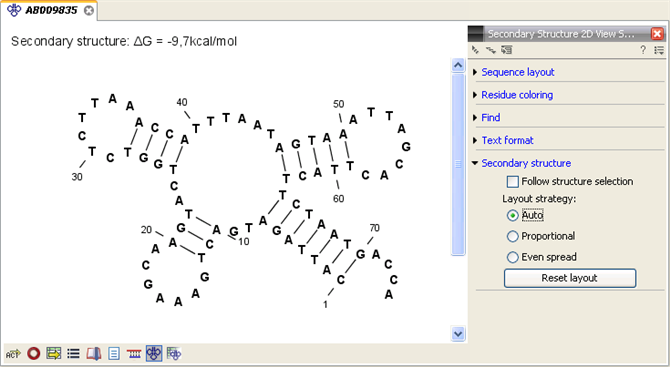Select the AB009835 tab
The height and width of the screenshot is (367, 670).
point(50,10)
